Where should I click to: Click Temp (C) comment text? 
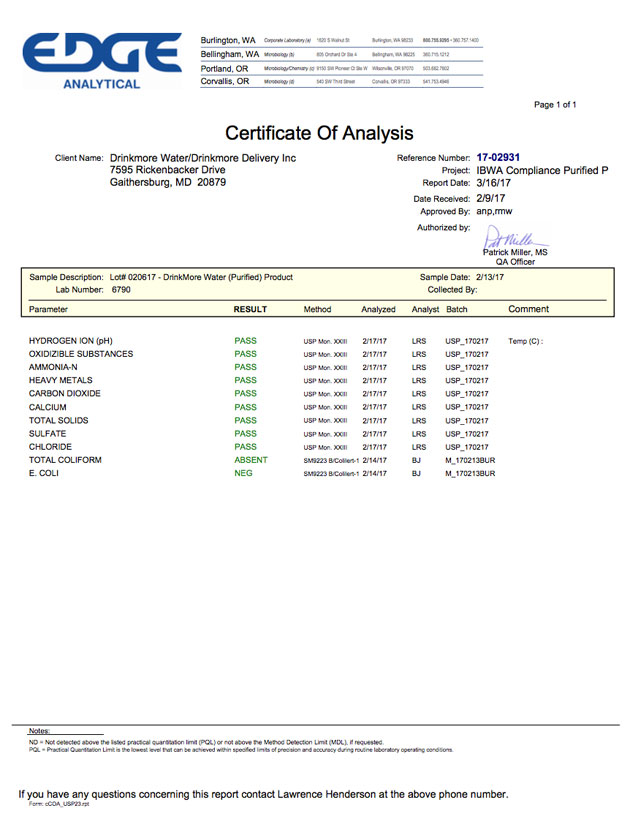[526, 341]
